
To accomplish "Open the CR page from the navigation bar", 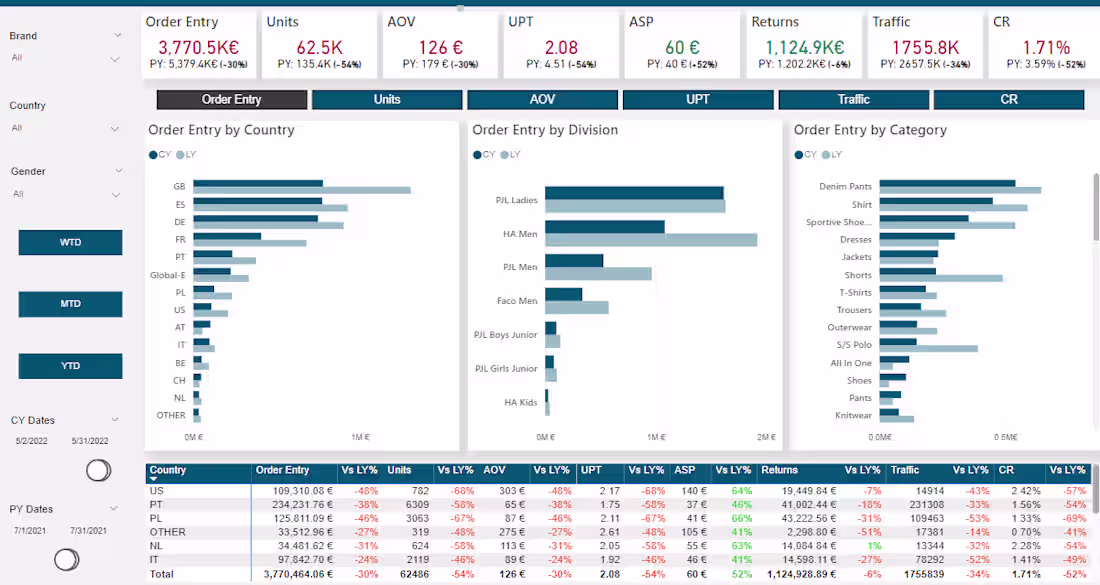I will coord(1008,99).
